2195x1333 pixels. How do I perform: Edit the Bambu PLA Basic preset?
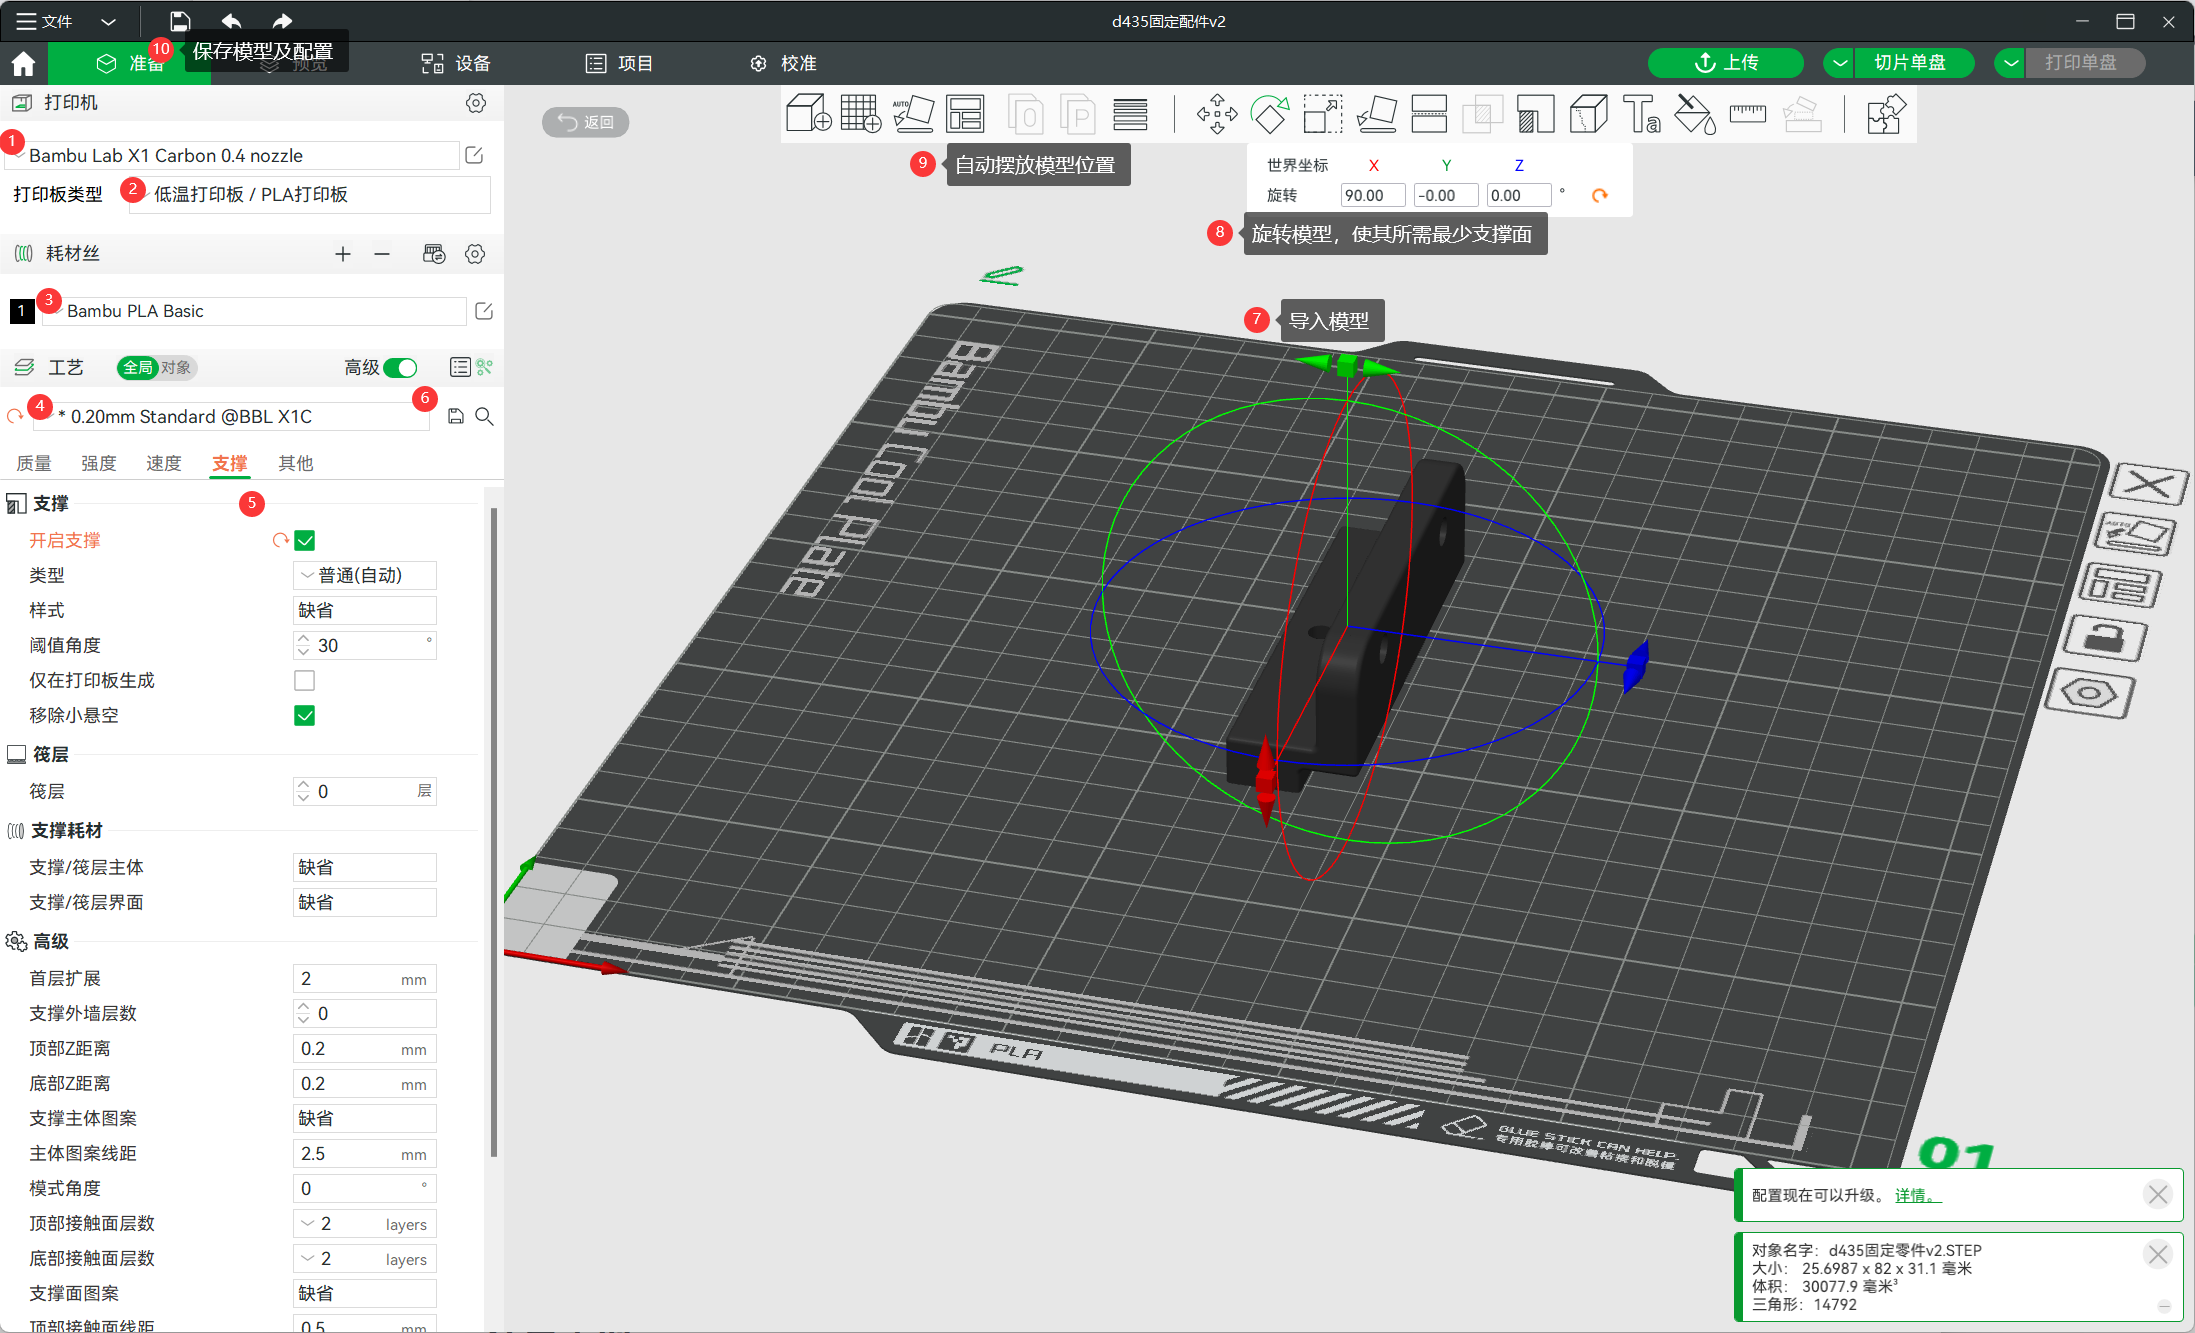tap(484, 311)
